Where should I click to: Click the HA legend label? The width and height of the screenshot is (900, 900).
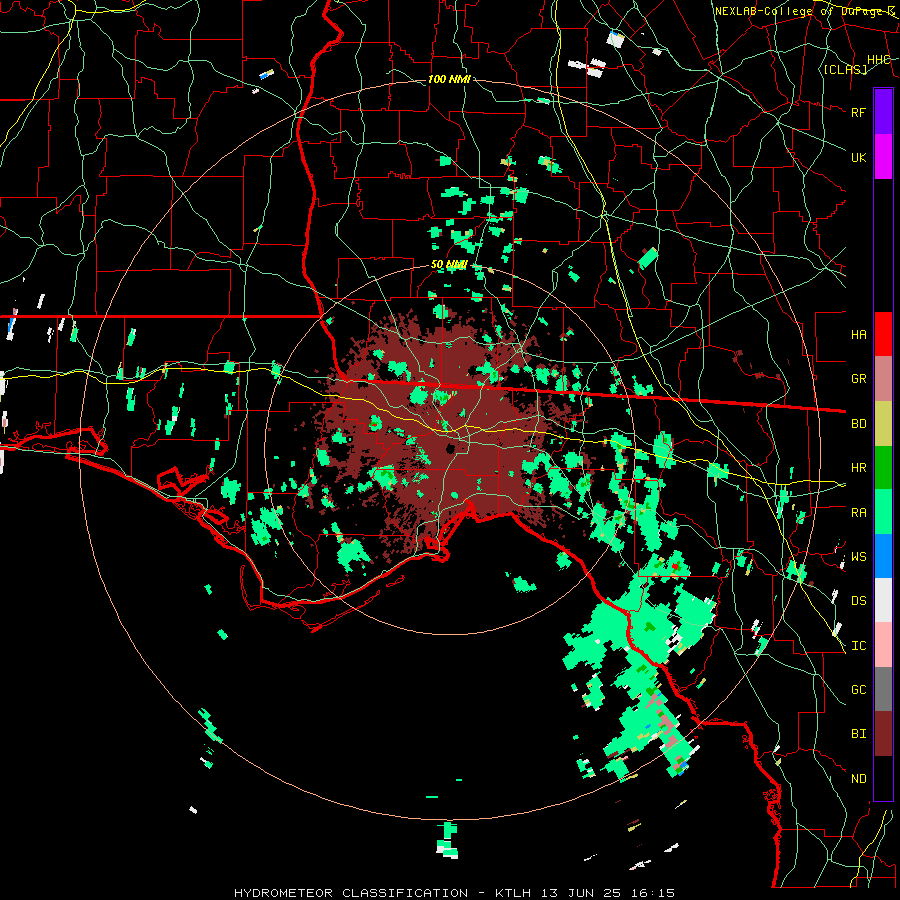[858, 335]
